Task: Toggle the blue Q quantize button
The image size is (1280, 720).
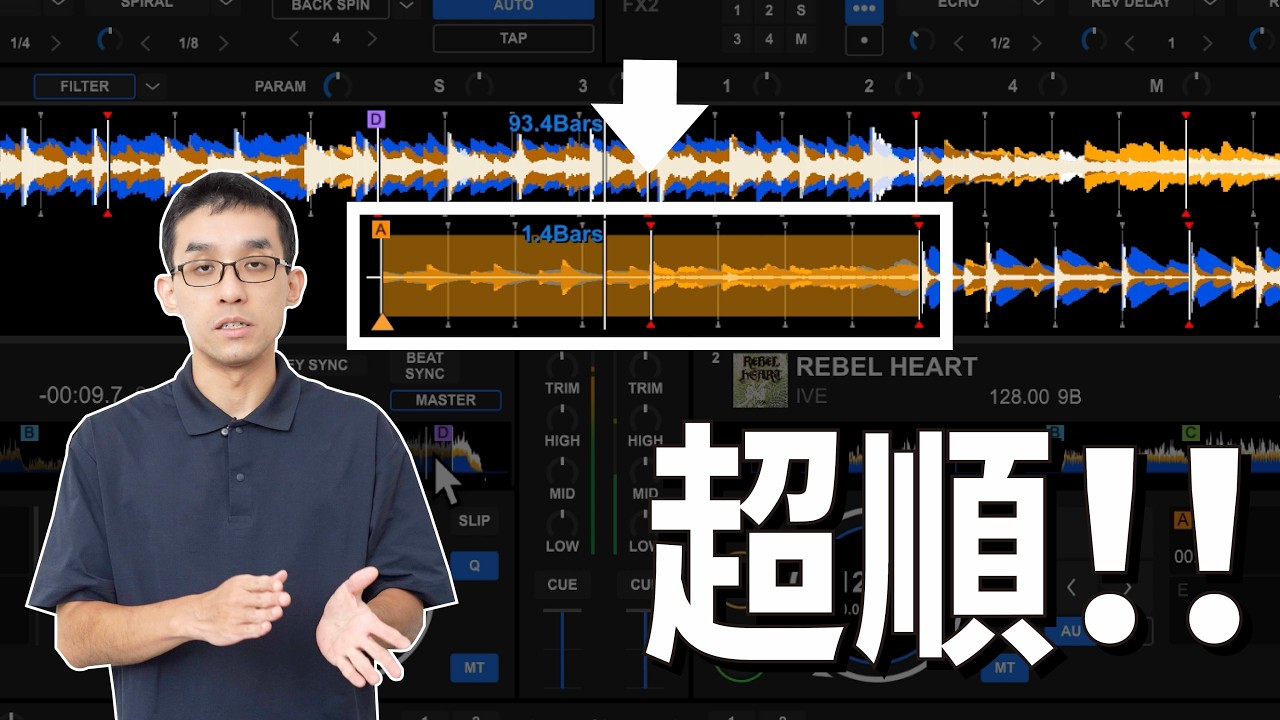Action: click(474, 566)
